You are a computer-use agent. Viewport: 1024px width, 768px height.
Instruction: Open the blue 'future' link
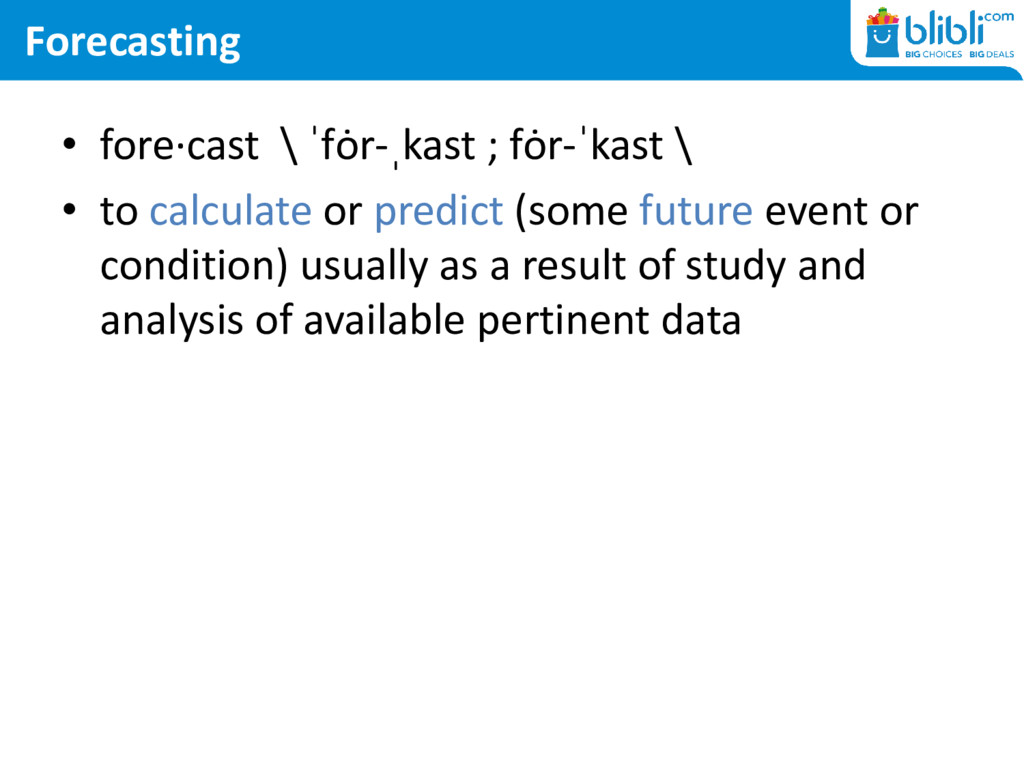695,212
